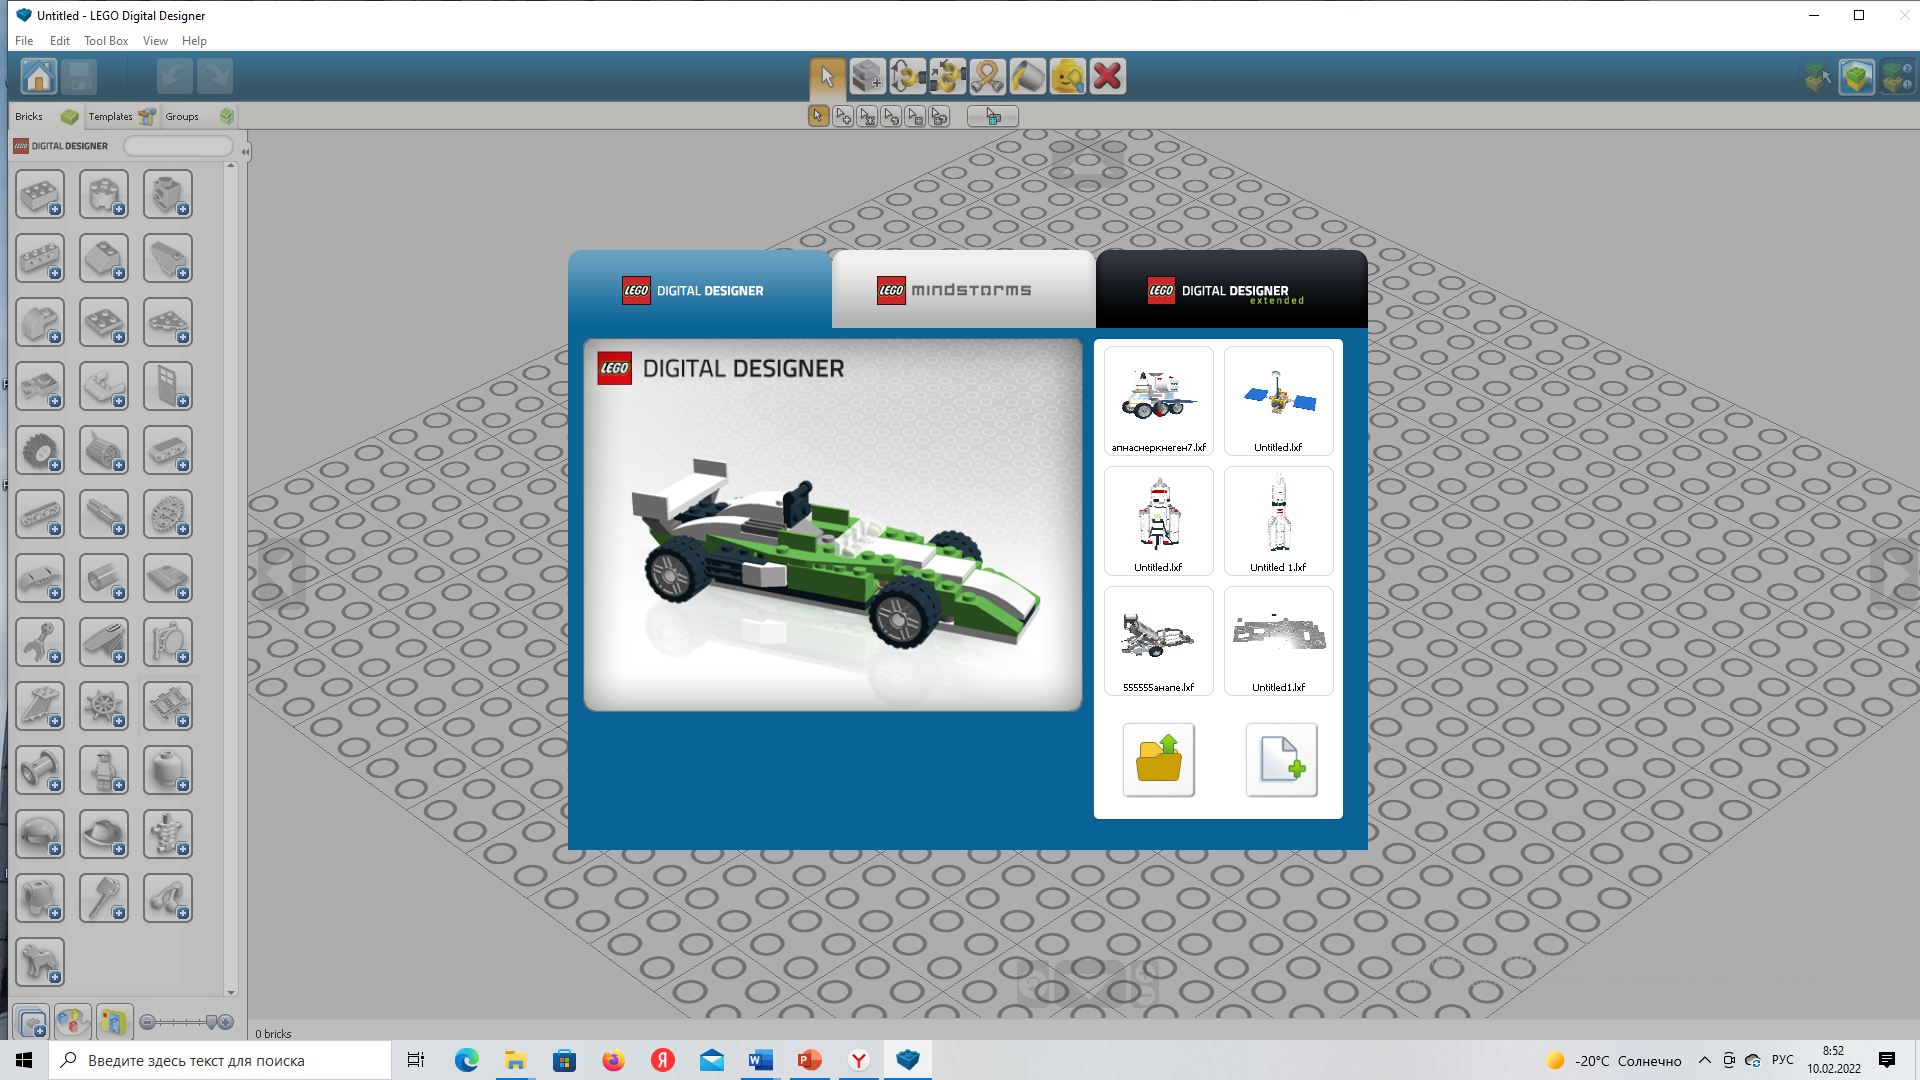
Task: Toggle filter bricks by color palette
Action: point(72,1022)
